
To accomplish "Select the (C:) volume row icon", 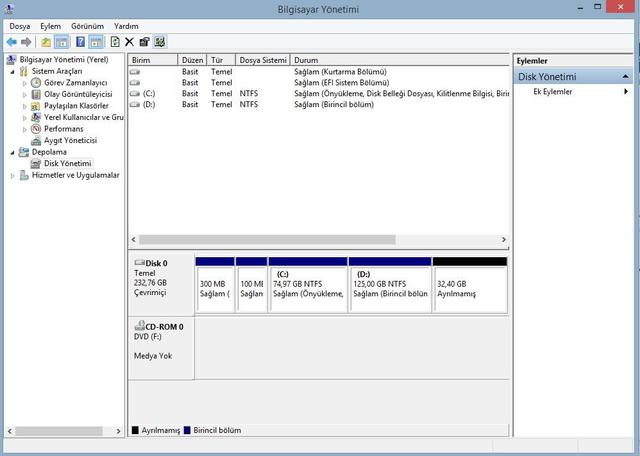I will 135,93.
